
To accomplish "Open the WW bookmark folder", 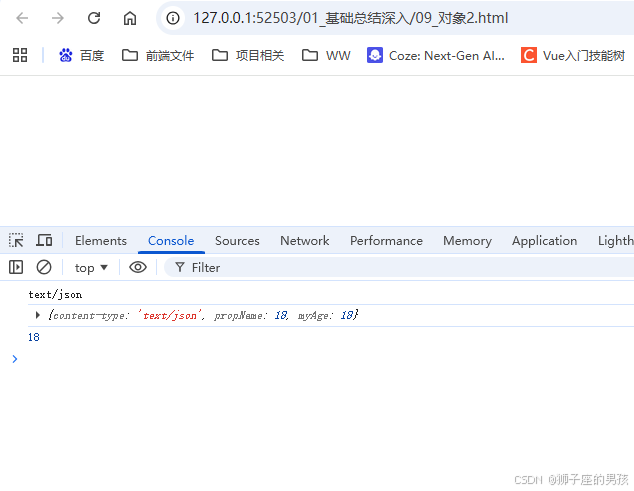I will (x=326, y=55).
